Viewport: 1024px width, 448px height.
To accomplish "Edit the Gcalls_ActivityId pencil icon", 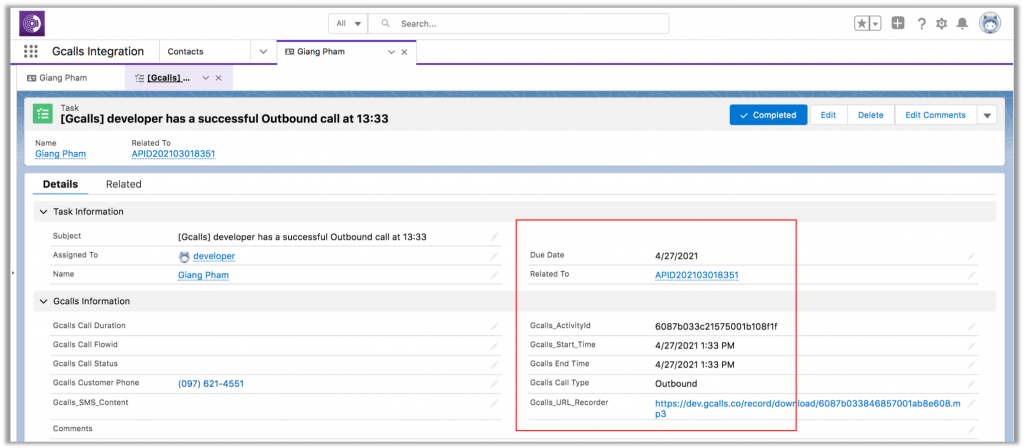I will coord(972,327).
